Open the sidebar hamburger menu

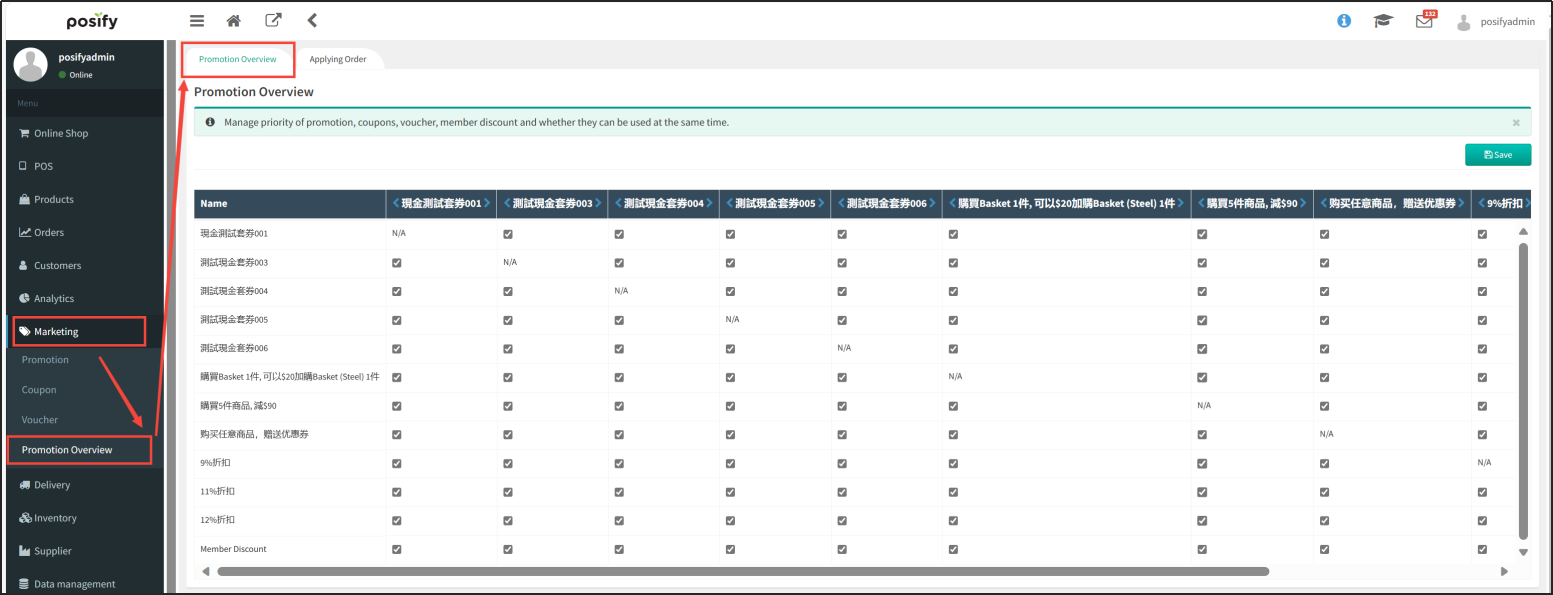(197, 20)
